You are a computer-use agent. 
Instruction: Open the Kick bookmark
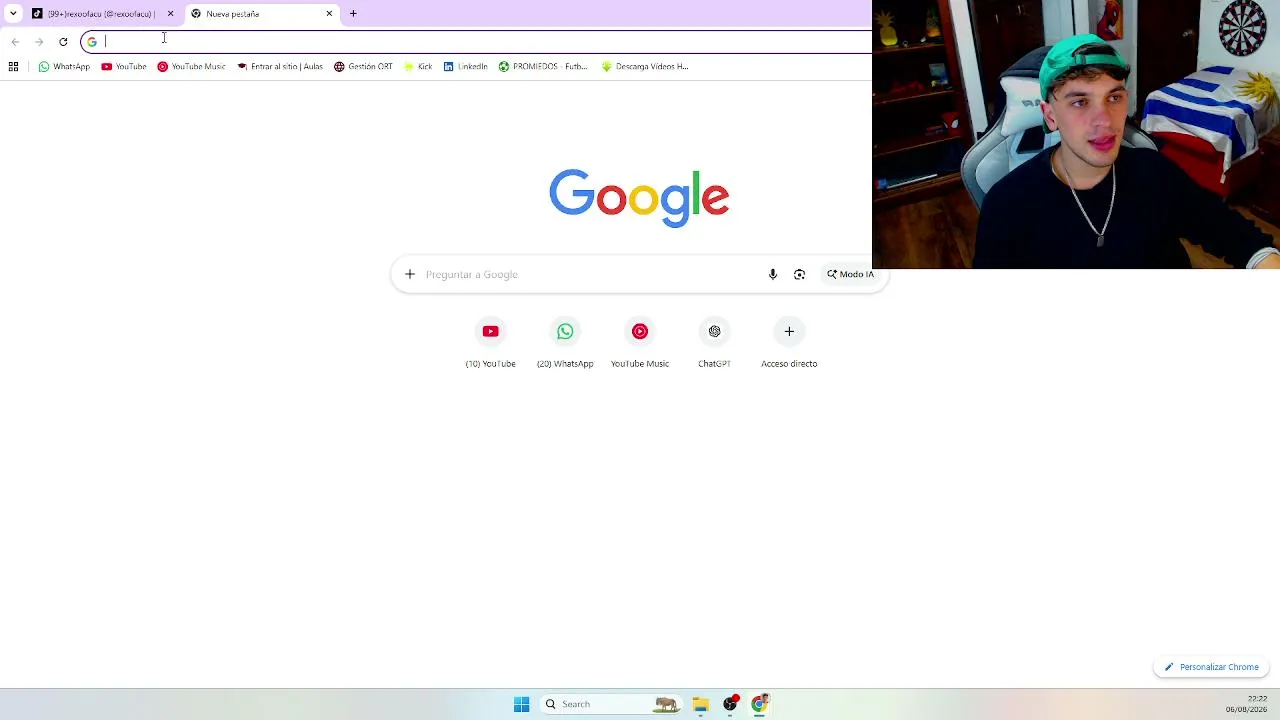pos(418,67)
